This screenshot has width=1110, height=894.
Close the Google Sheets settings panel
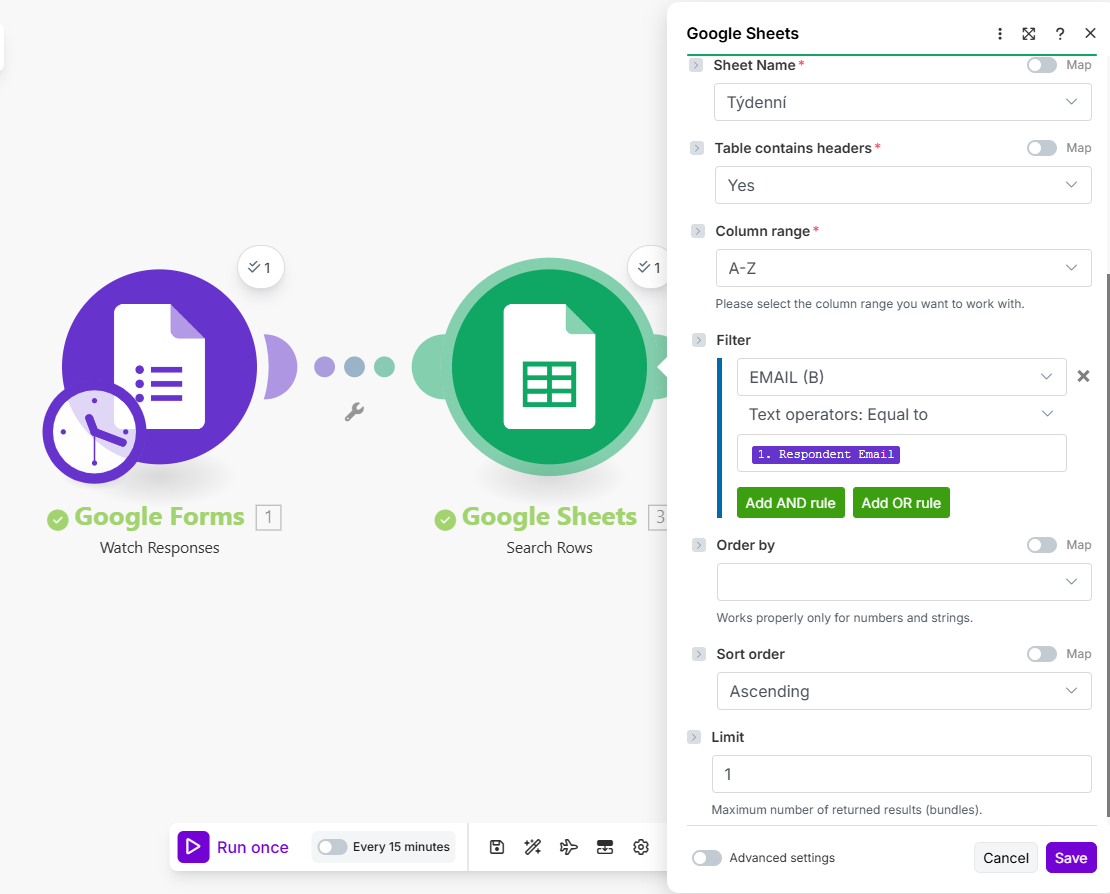pyautogui.click(x=1090, y=33)
